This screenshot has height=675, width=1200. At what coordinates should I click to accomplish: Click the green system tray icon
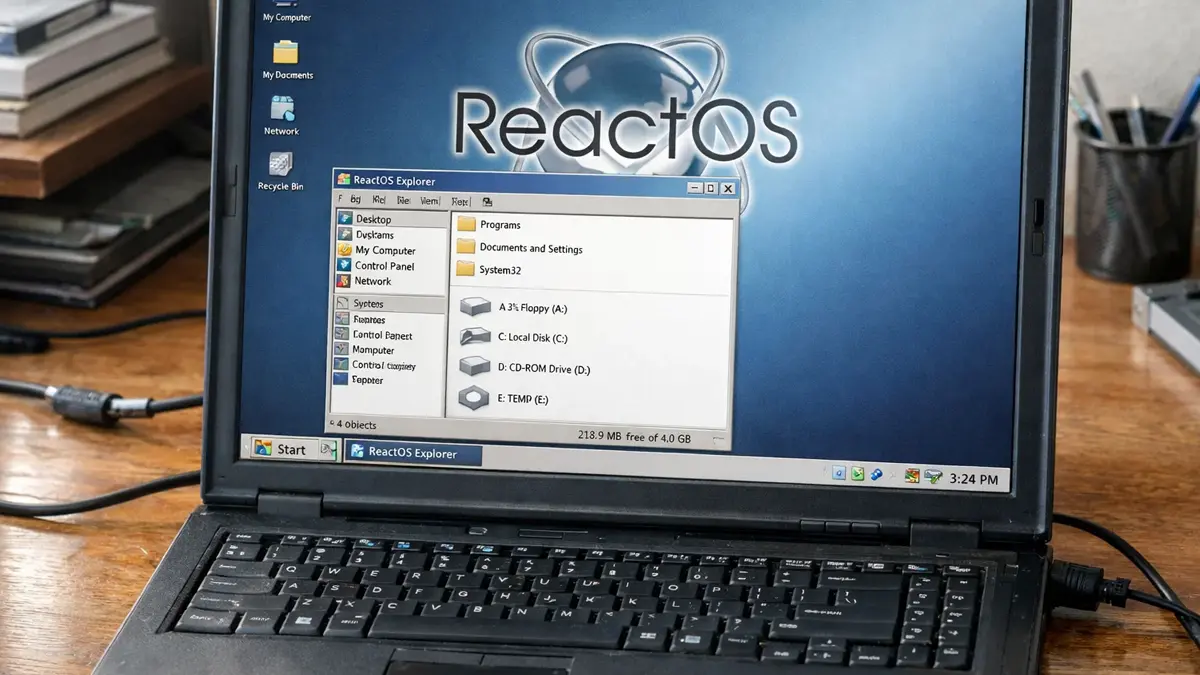(x=857, y=475)
